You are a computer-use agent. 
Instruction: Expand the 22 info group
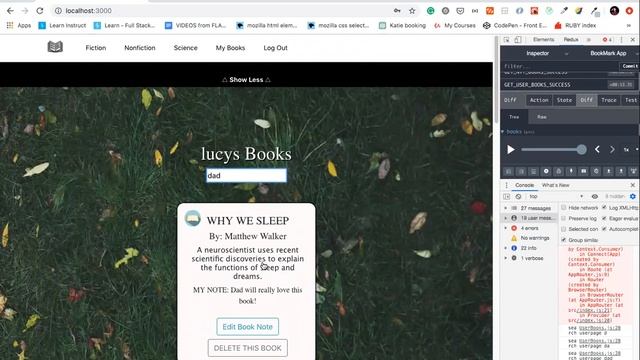click(x=506, y=248)
